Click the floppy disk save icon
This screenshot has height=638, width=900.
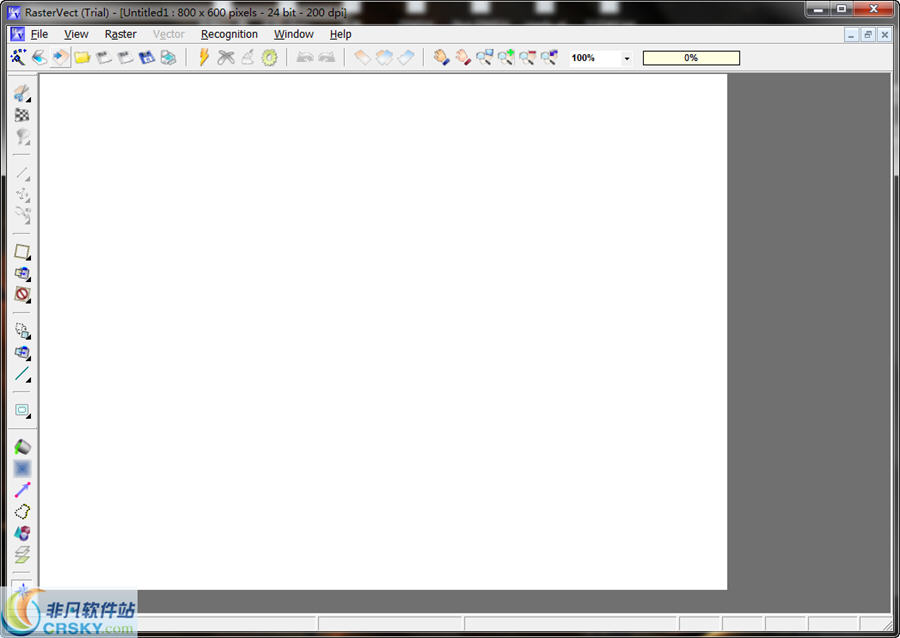pos(147,58)
